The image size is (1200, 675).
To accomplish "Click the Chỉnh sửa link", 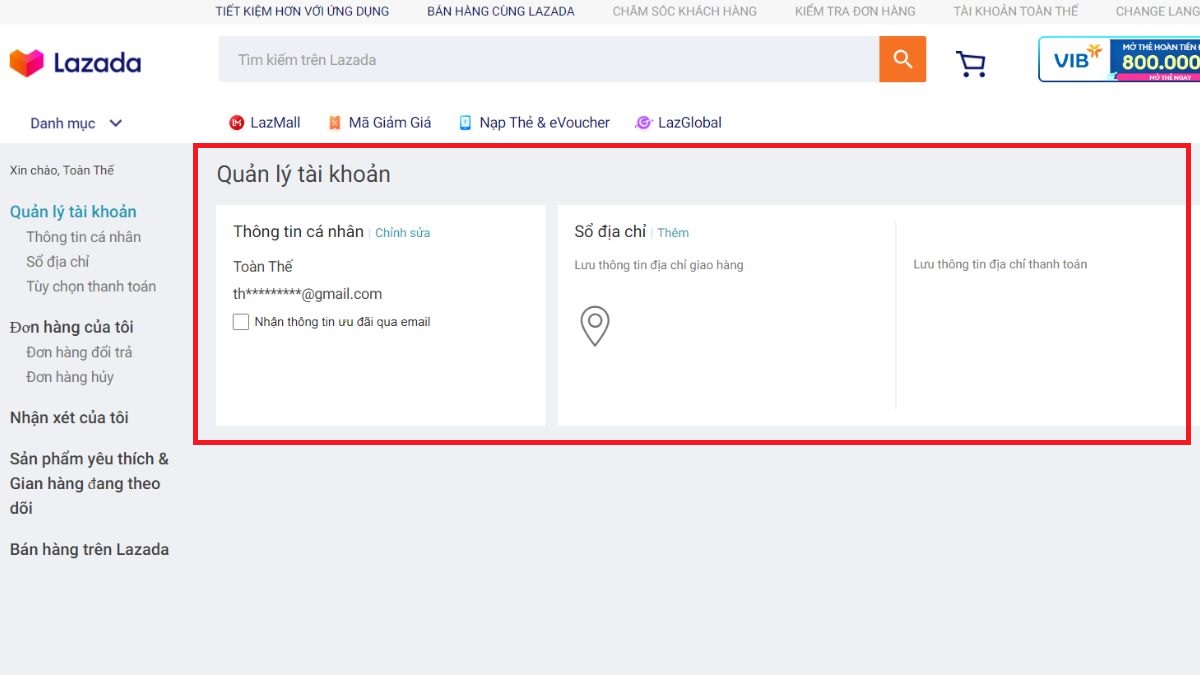I will coord(403,232).
